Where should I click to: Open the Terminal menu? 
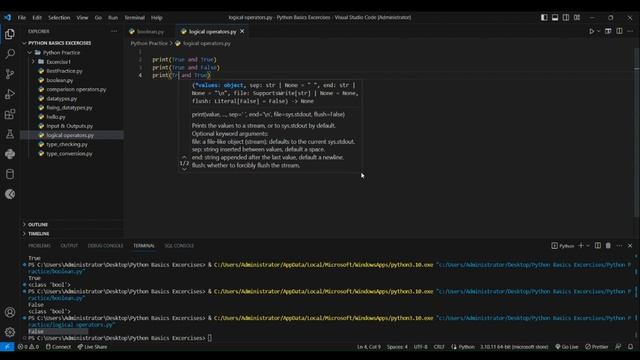point(135,18)
